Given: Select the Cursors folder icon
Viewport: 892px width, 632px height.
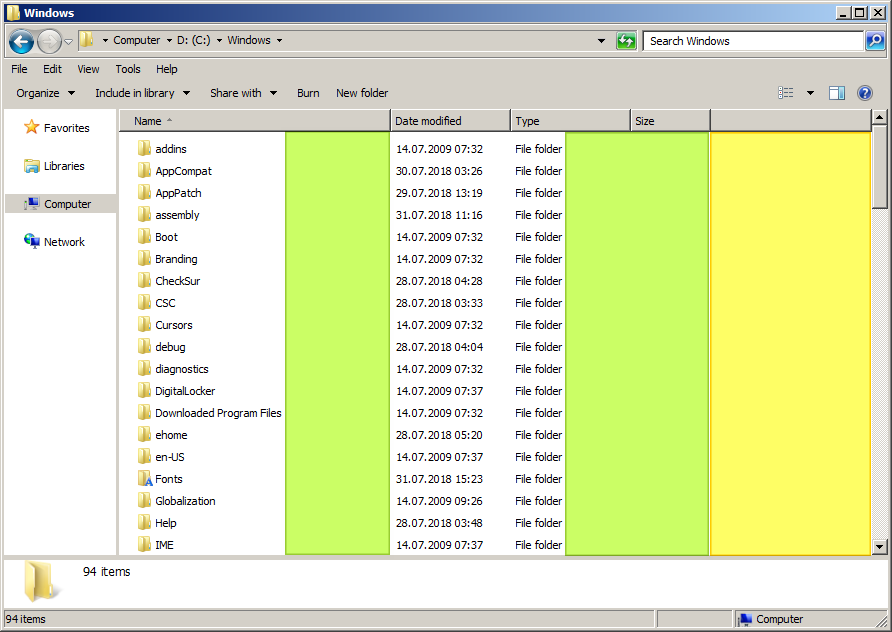Looking at the screenshot, I should 144,325.
